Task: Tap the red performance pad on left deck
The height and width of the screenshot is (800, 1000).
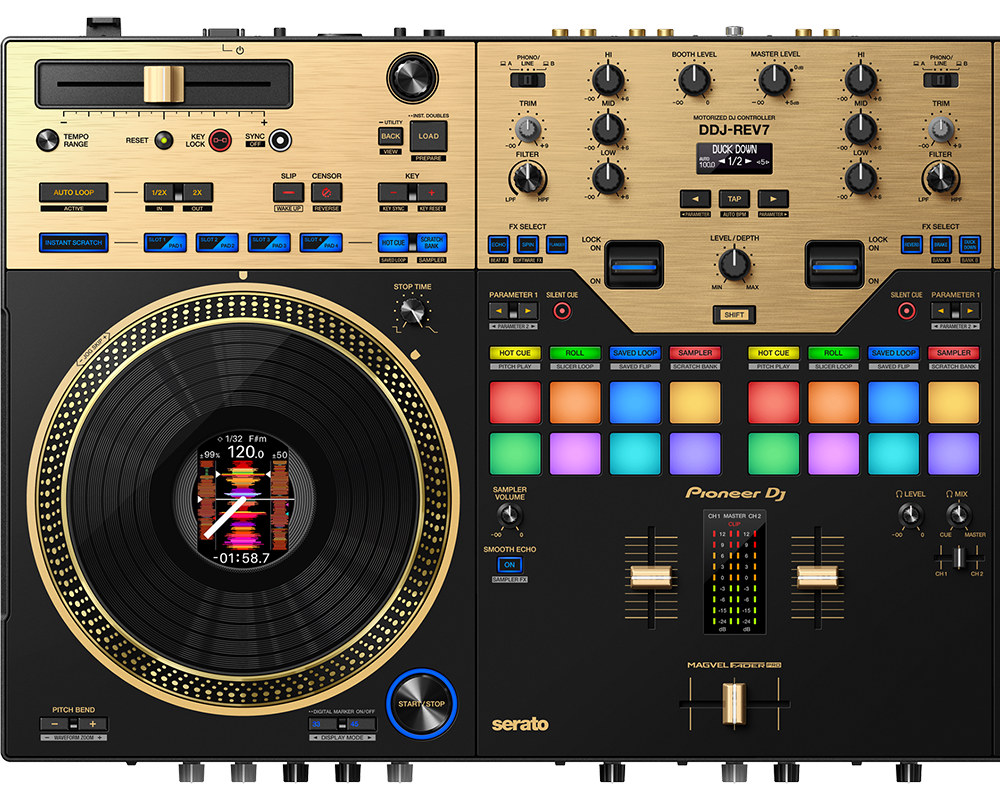Action: pyautogui.click(x=515, y=403)
